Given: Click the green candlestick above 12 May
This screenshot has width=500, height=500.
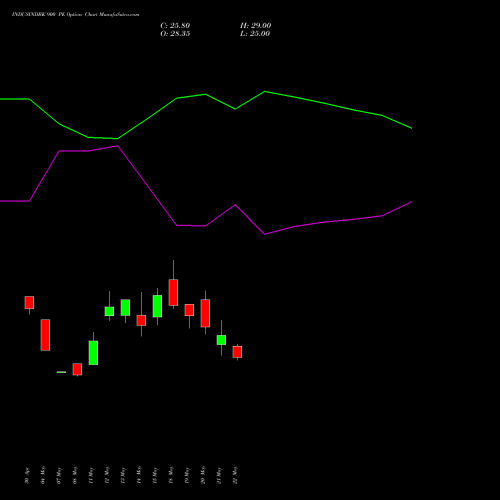Looking at the screenshot, I should (x=109, y=311).
